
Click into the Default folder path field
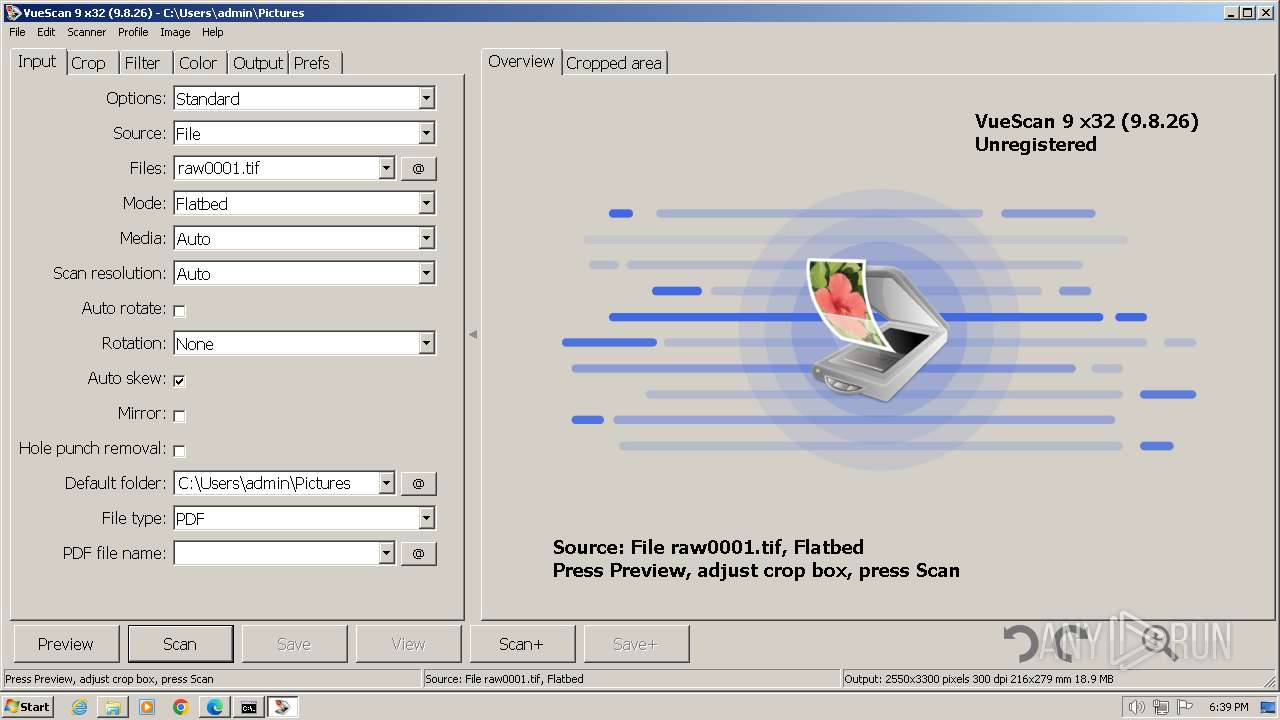[x=277, y=483]
